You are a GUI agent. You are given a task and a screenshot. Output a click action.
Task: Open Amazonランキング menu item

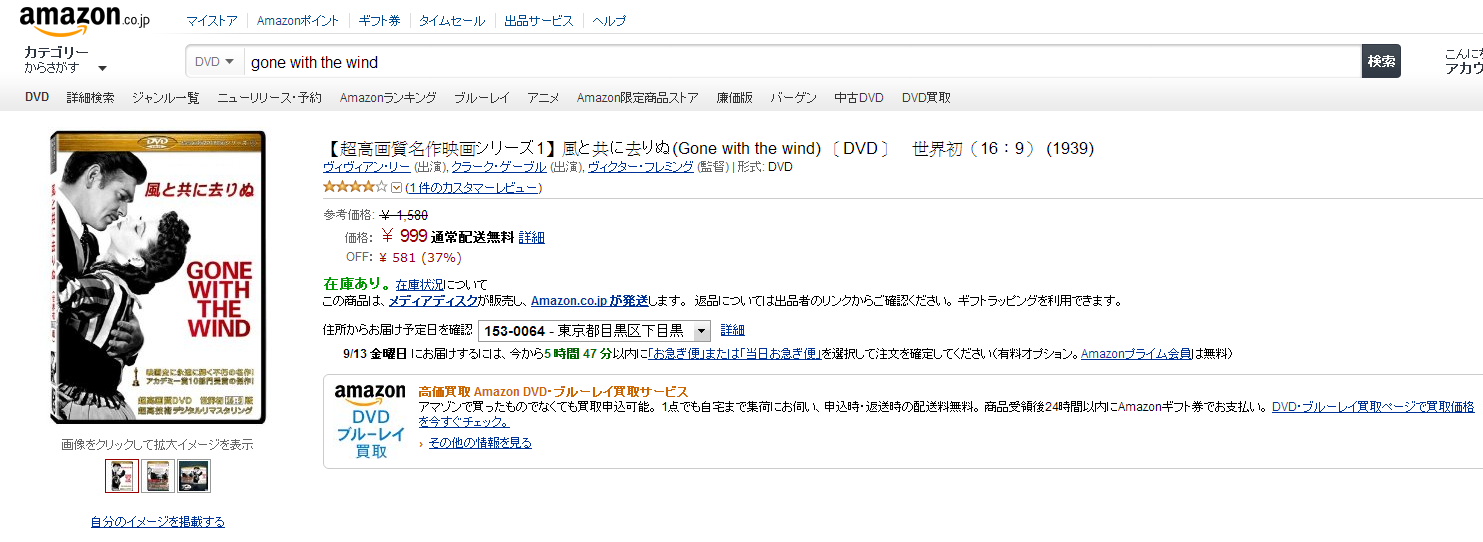(388, 98)
